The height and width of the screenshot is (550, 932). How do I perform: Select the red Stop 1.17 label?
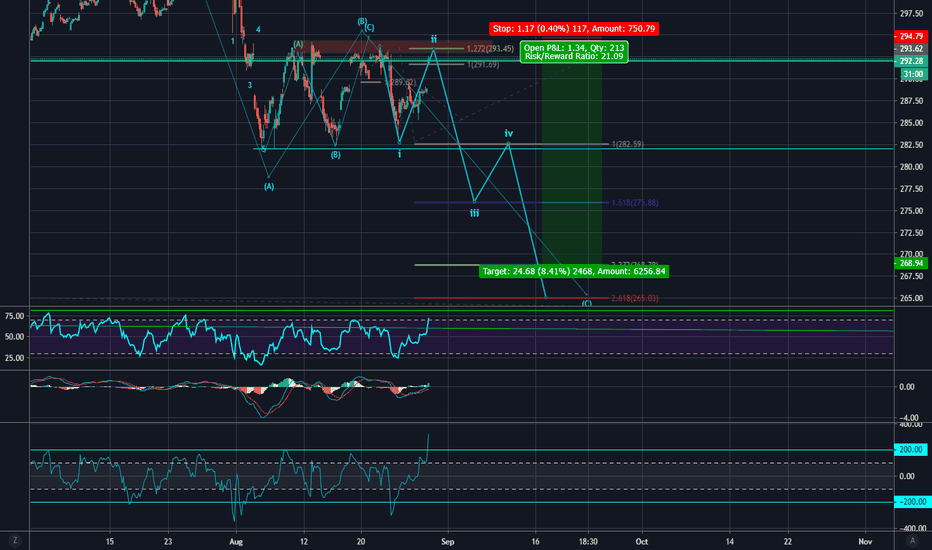tap(574, 29)
